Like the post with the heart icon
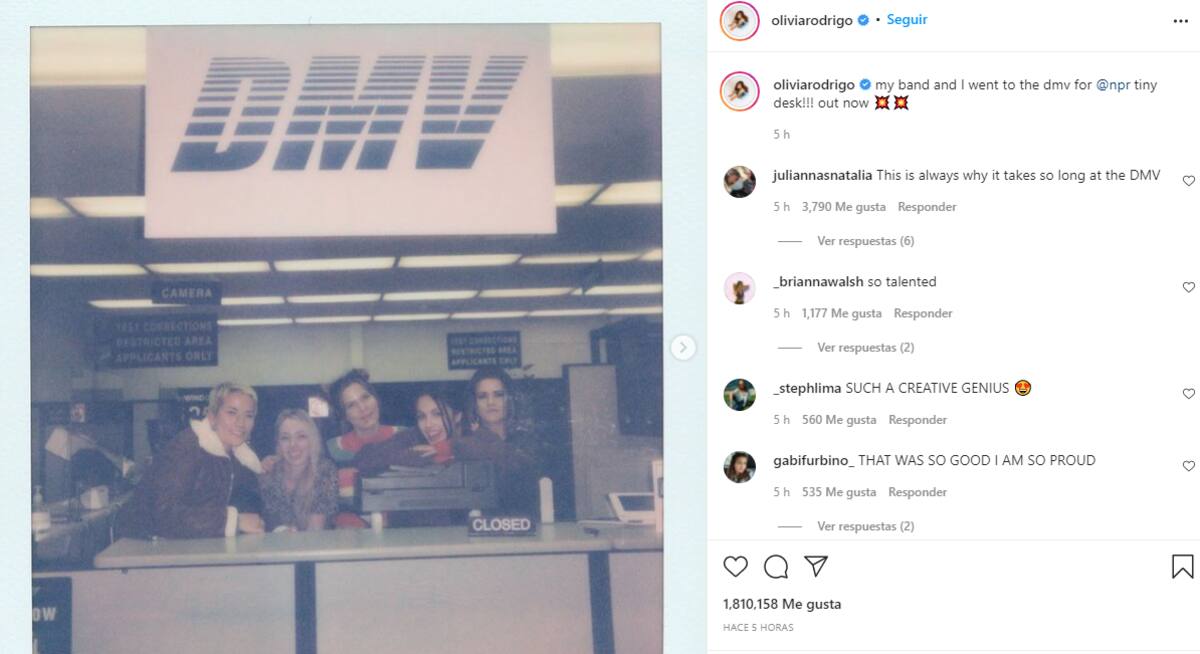Viewport: 1200px width, 654px height. click(x=735, y=567)
